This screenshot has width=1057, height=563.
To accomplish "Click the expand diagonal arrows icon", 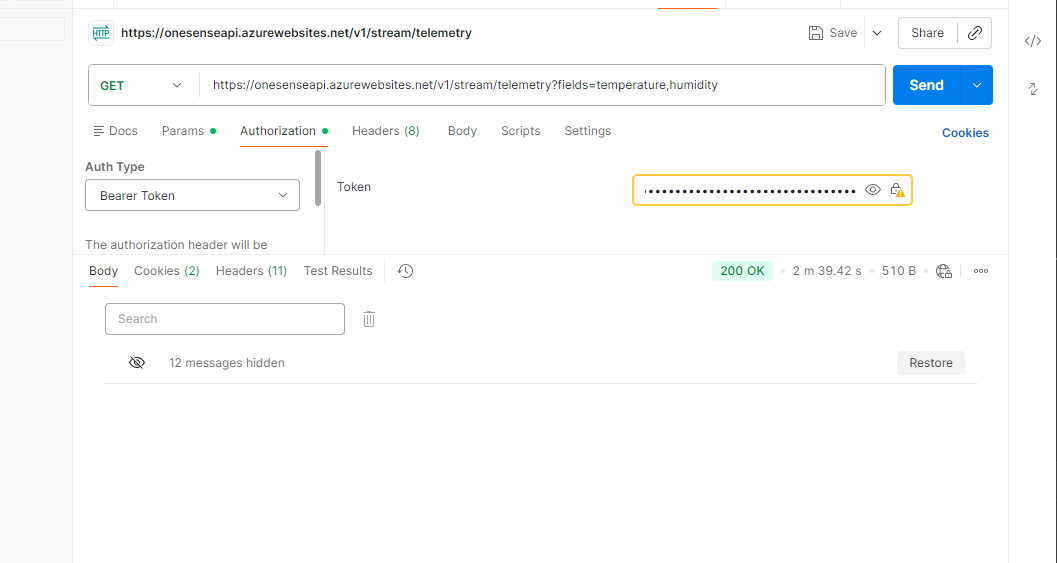I will (1033, 89).
